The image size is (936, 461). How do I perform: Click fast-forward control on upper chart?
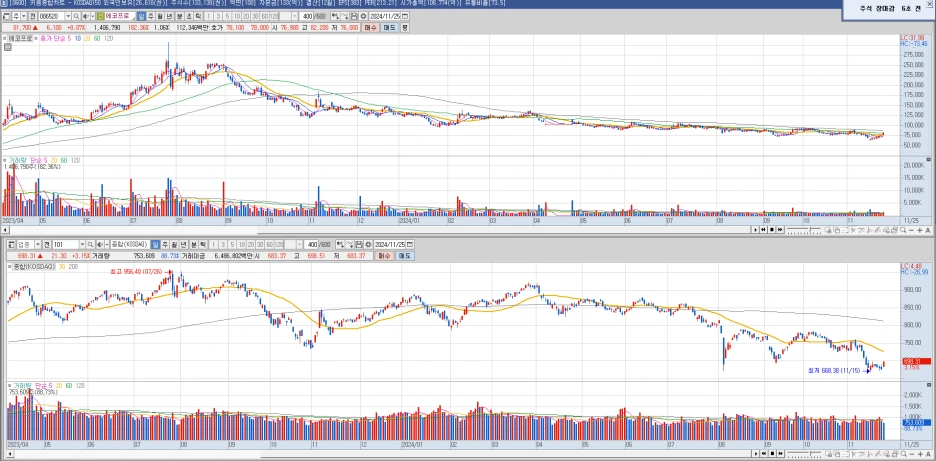coord(780,230)
